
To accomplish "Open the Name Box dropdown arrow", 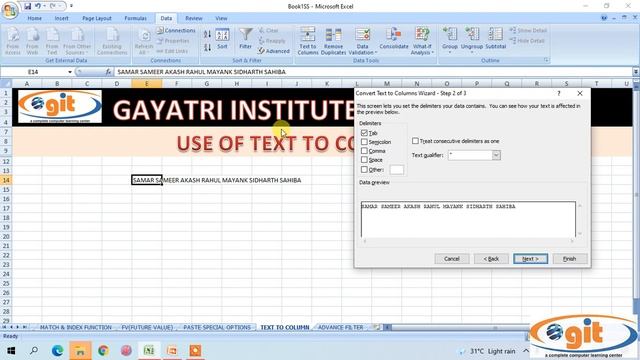I will [70, 72].
